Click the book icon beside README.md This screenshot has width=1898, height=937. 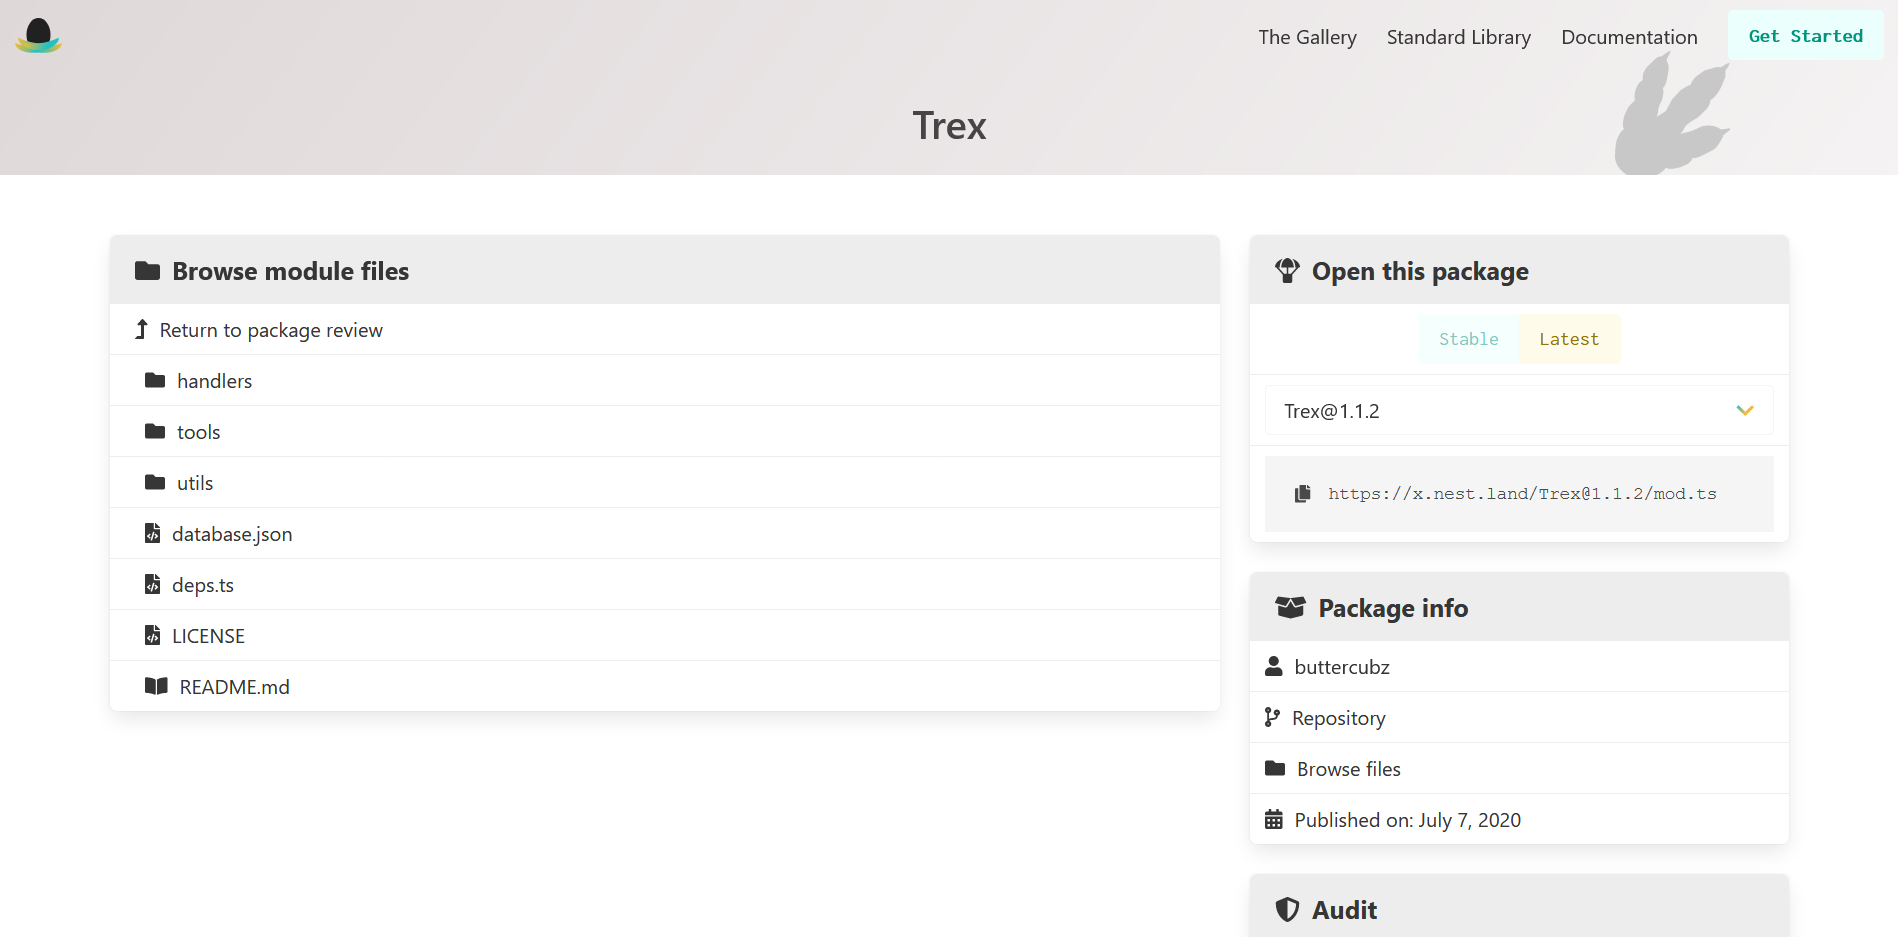coord(156,686)
